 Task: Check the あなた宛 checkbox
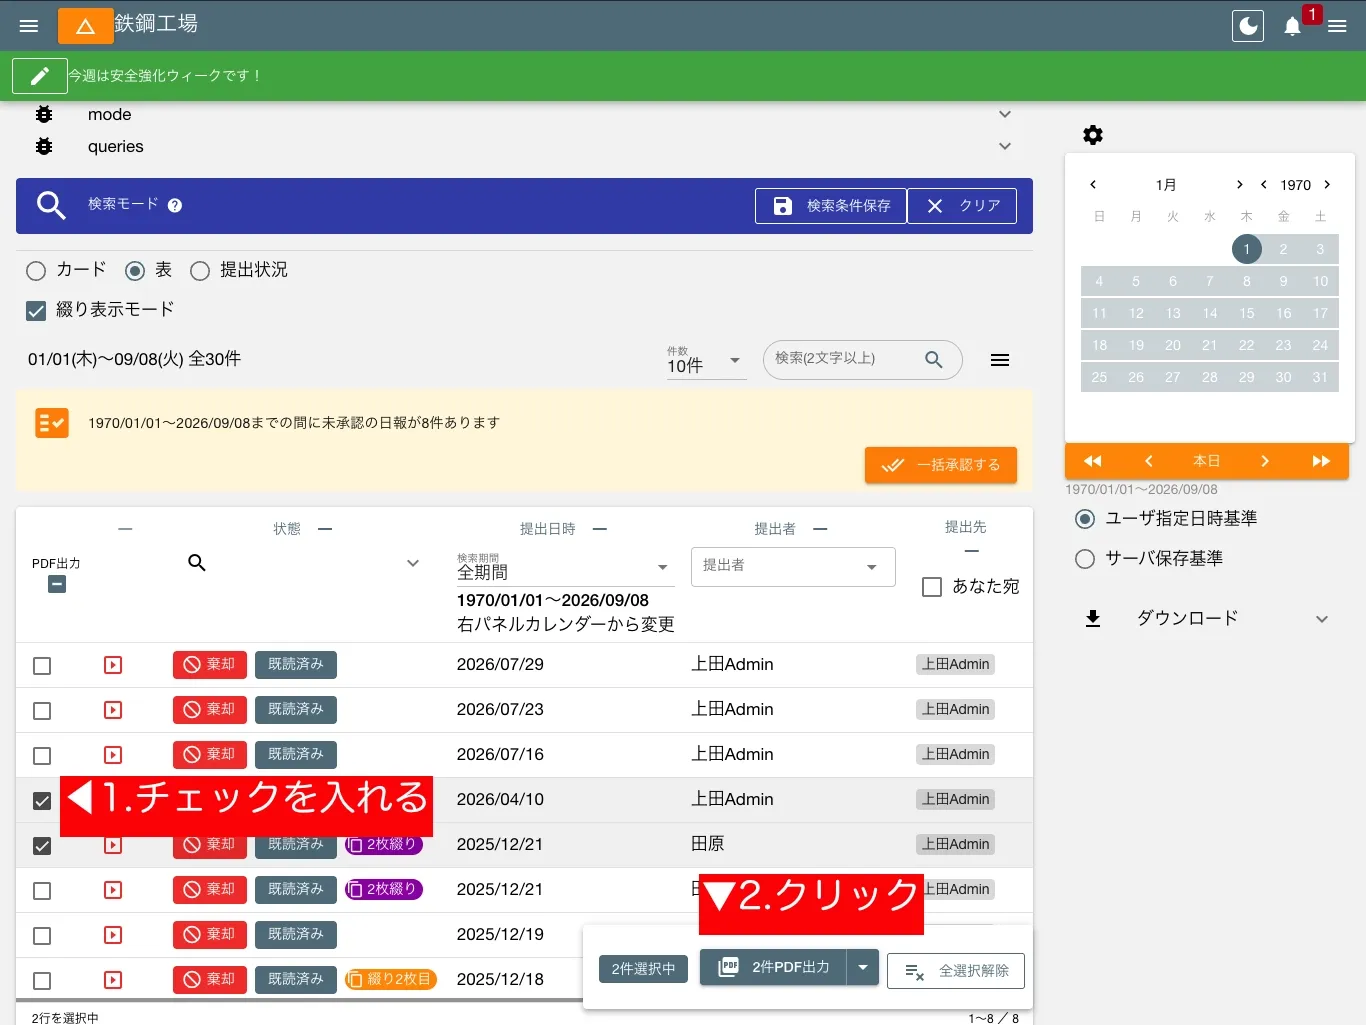[x=932, y=587]
